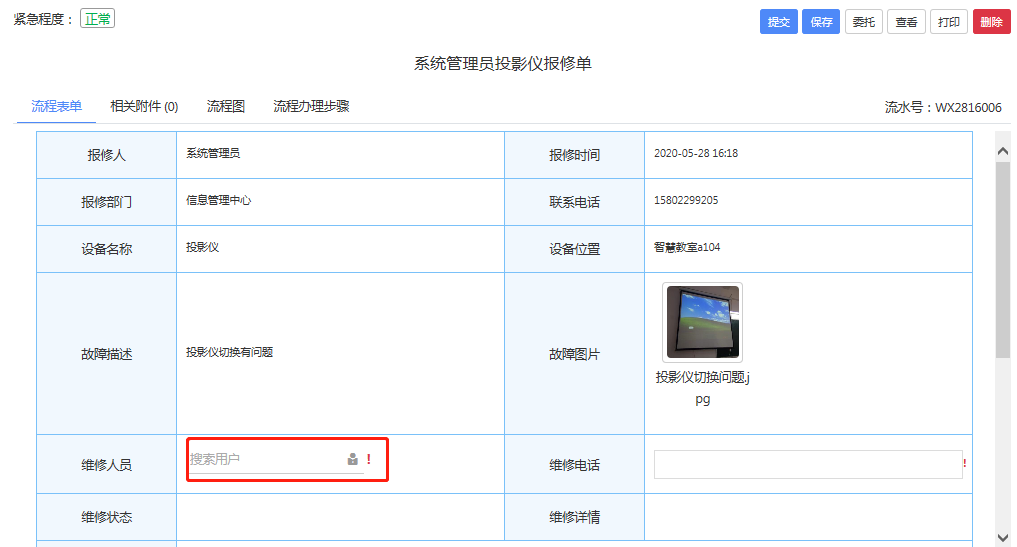The height and width of the screenshot is (547, 1017).
Task: Click the 维修电话 label cell
Action: [x=575, y=465]
